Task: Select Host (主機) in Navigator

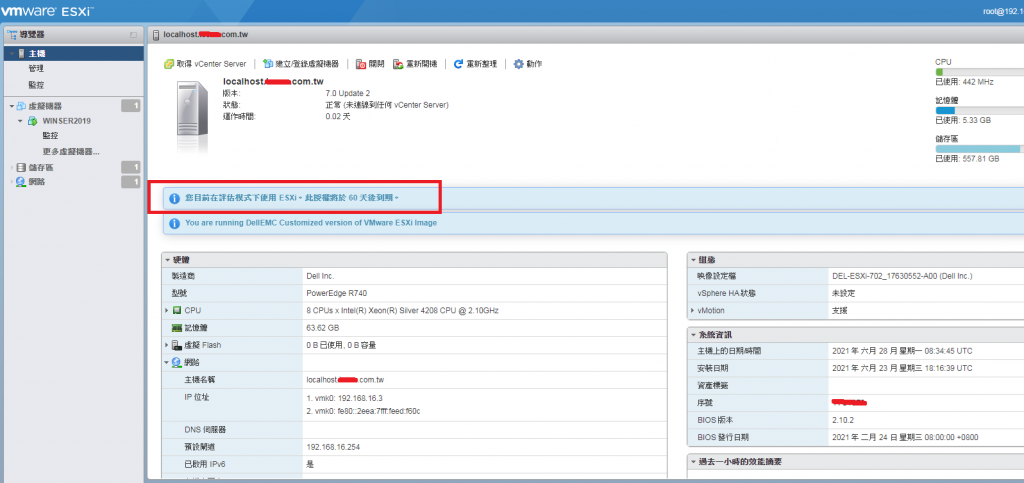Action: [x=37, y=53]
